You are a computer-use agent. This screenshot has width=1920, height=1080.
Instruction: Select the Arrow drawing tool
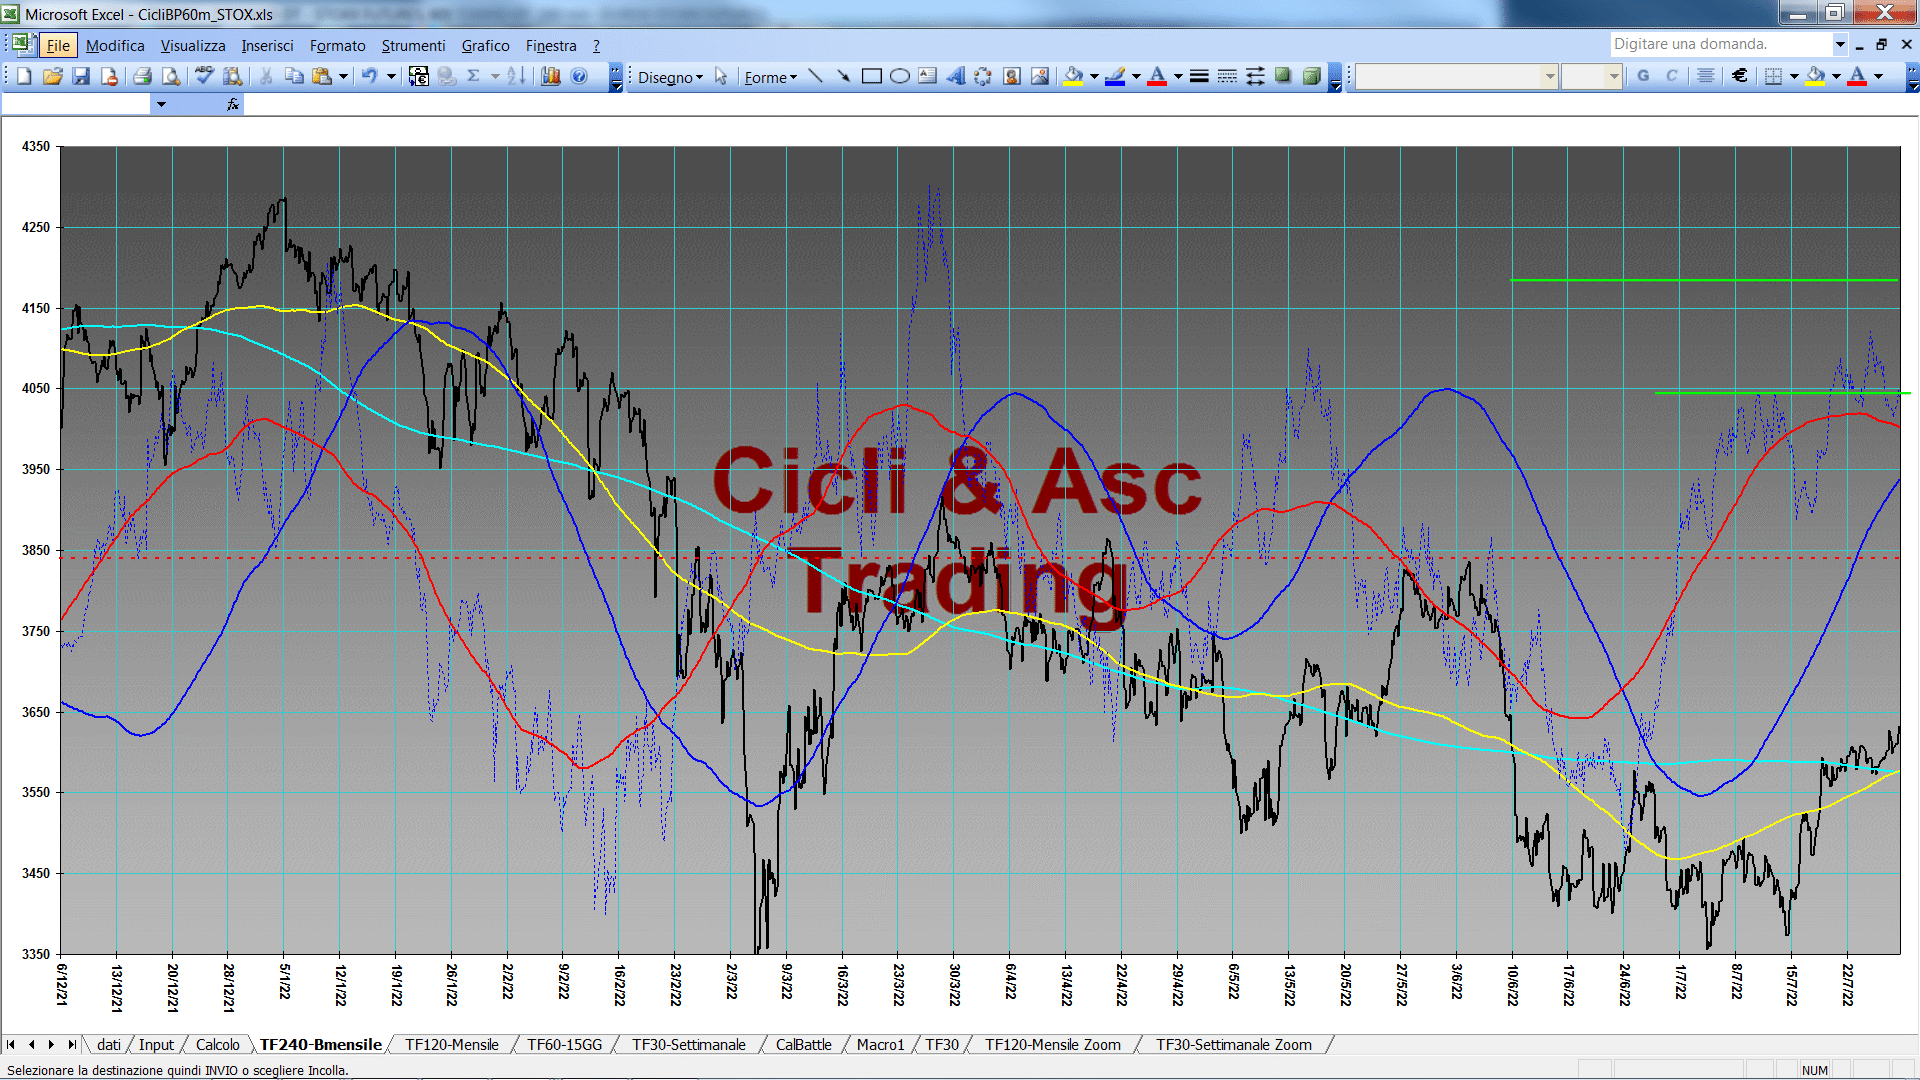843,76
